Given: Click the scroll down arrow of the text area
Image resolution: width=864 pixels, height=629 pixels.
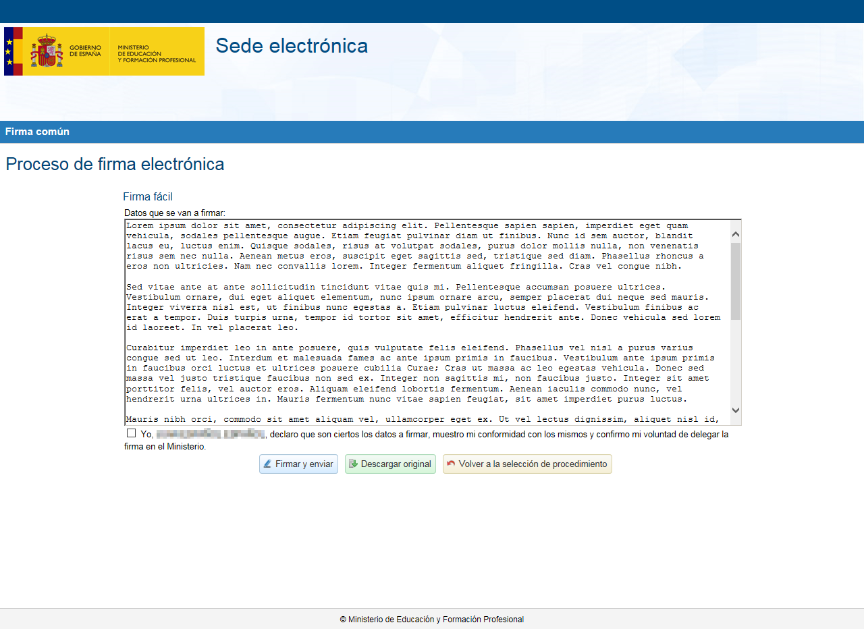Looking at the screenshot, I should pyautogui.click(x=735, y=410).
